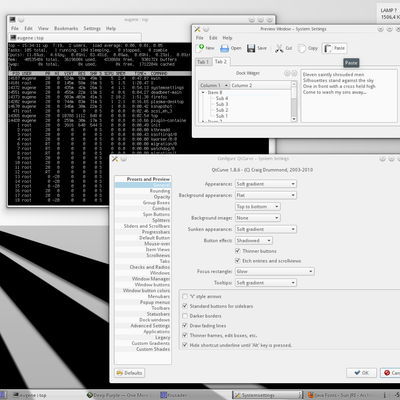The height and width of the screenshot is (400, 400).
Task: Open the Top to bottom dropdown
Action: [x=258, y=207]
